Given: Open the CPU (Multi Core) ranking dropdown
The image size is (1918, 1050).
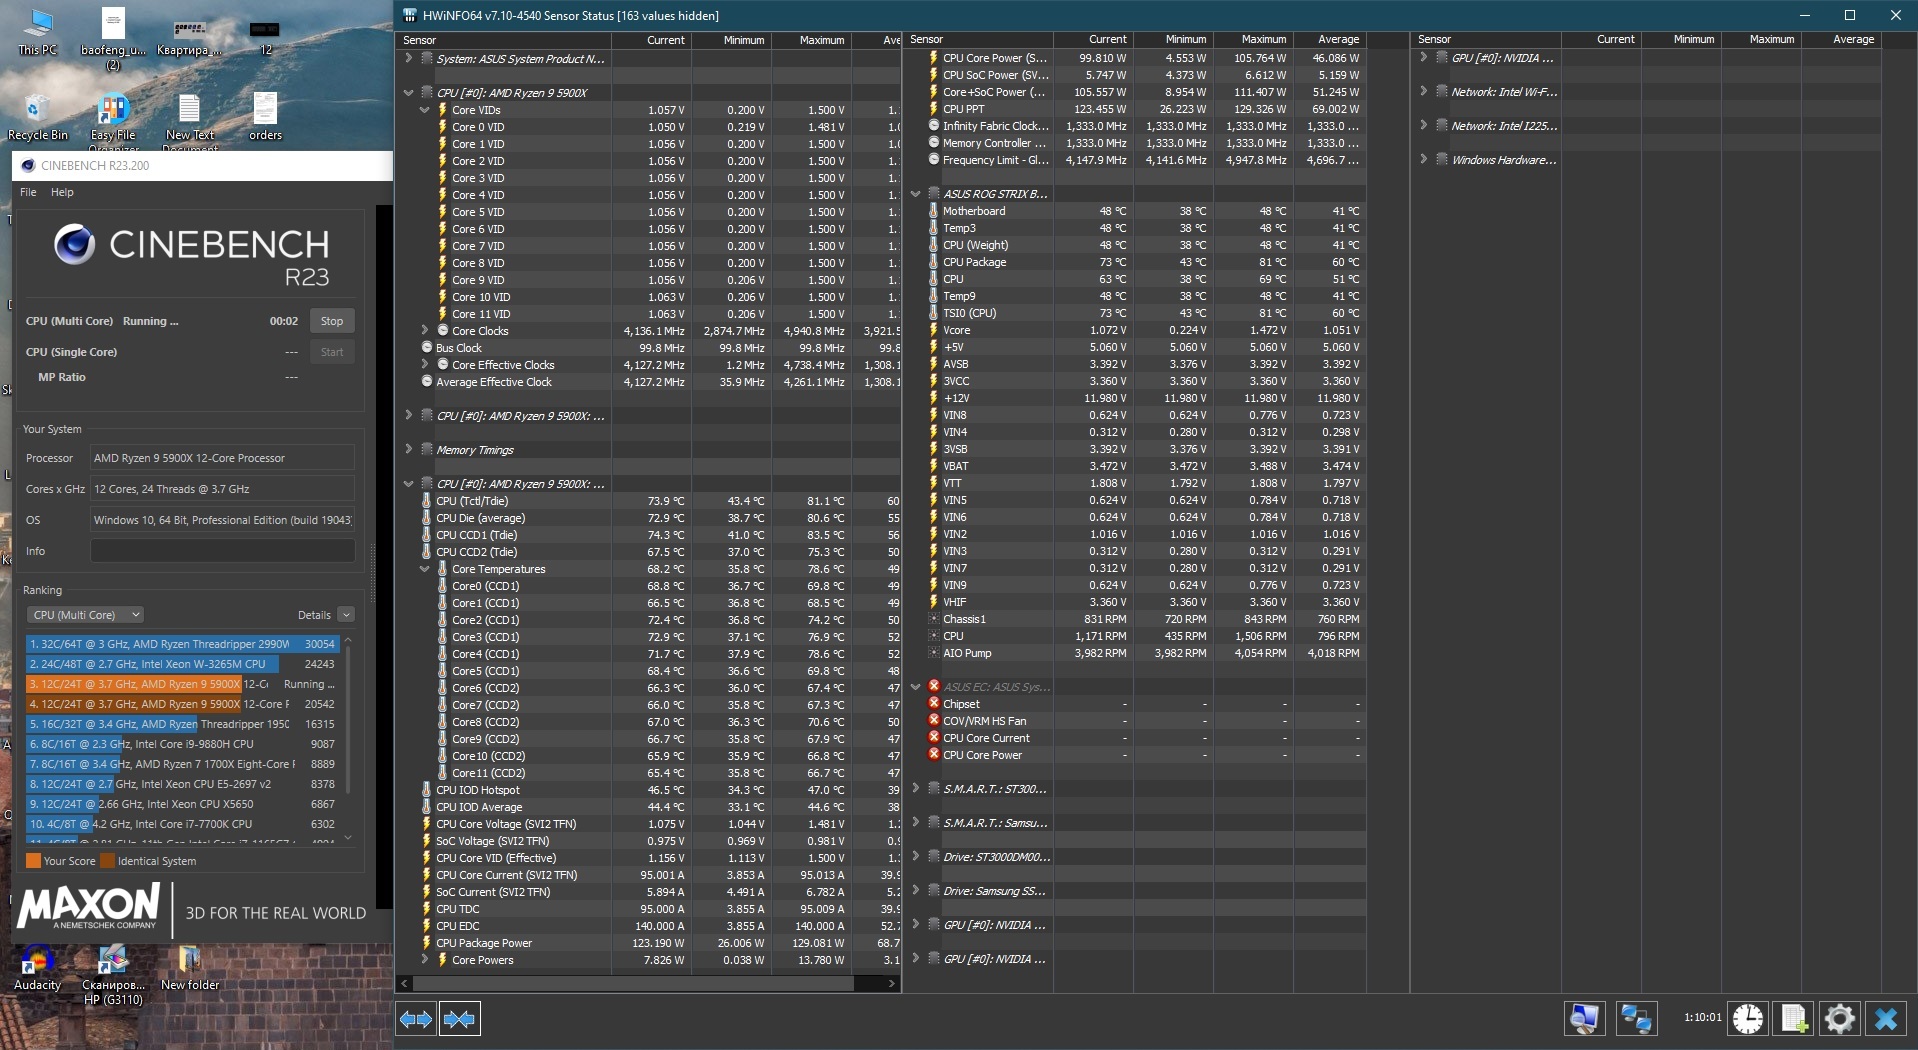Looking at the screenshot, I should pos(86,615).
